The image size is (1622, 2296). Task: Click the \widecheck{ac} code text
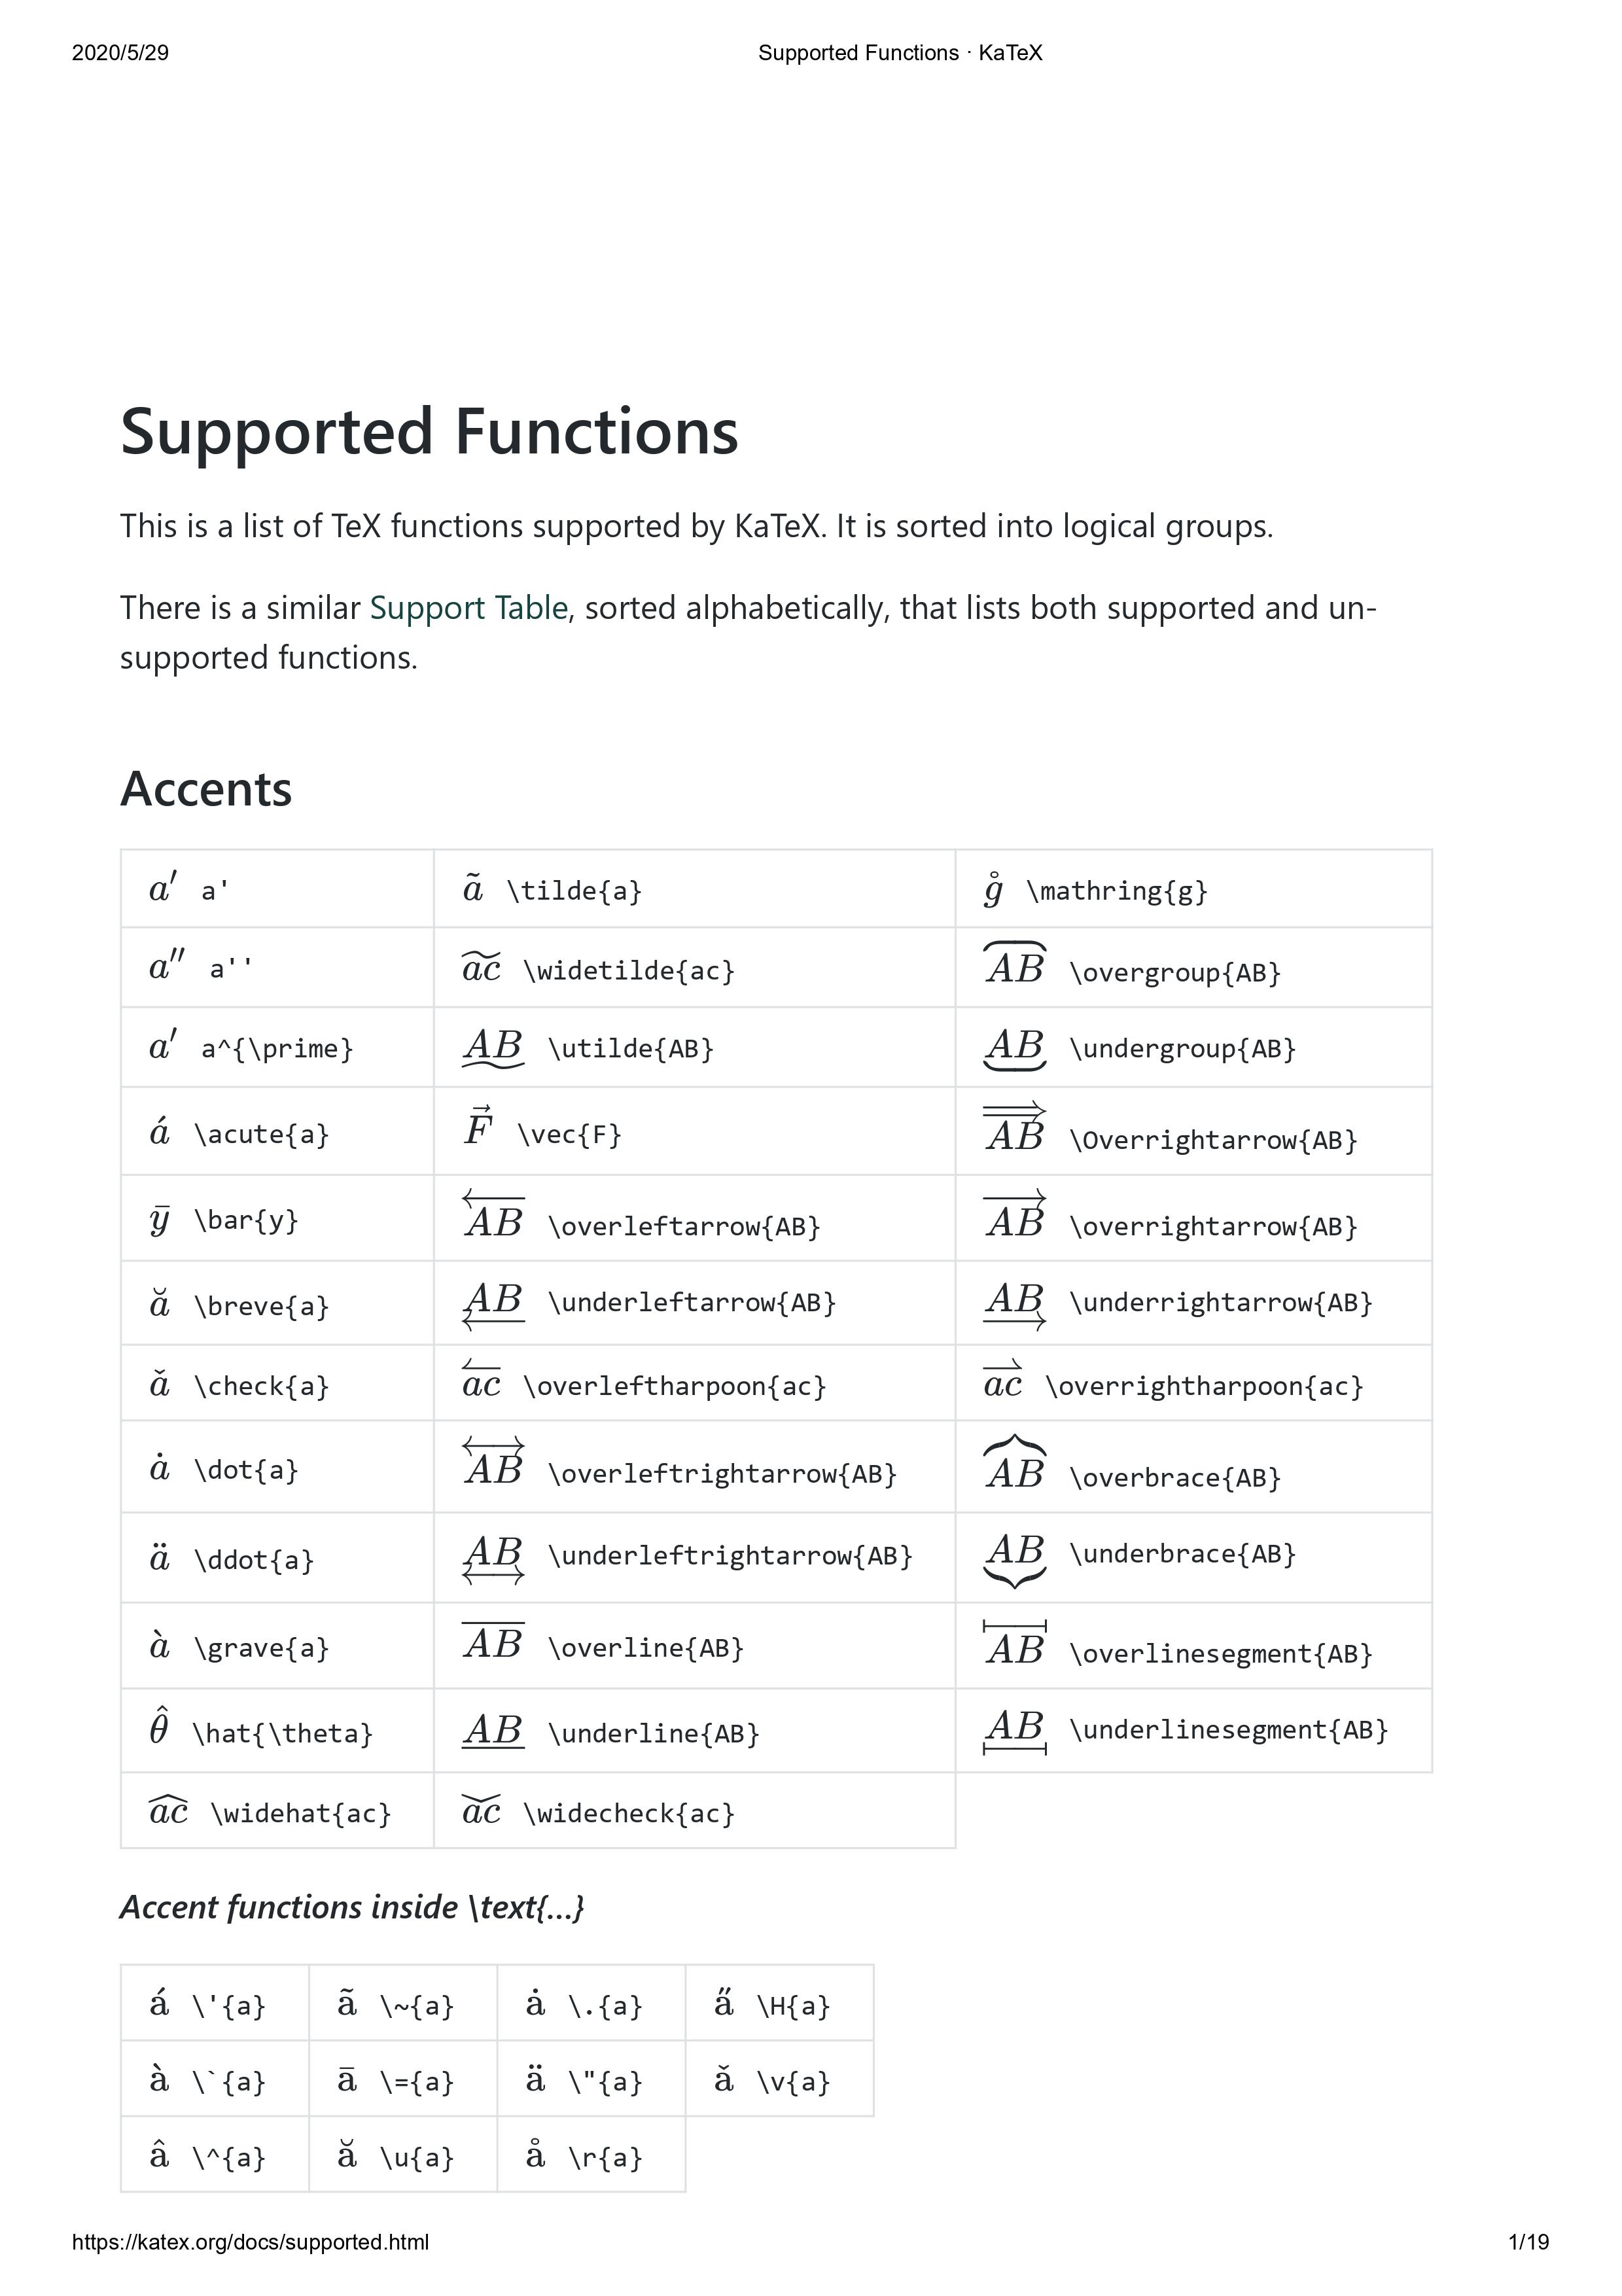[629, 1813]
